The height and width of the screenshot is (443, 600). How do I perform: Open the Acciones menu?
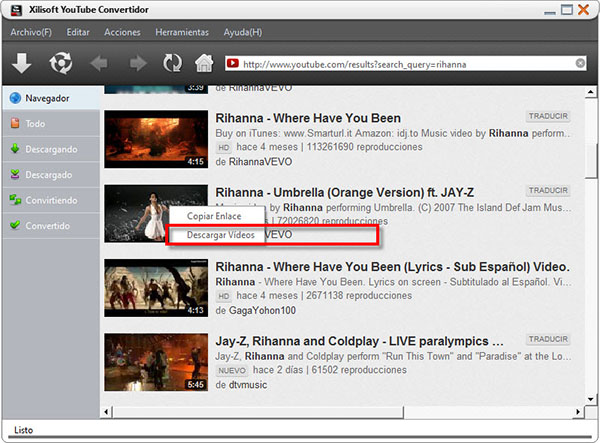click(122, 32)
